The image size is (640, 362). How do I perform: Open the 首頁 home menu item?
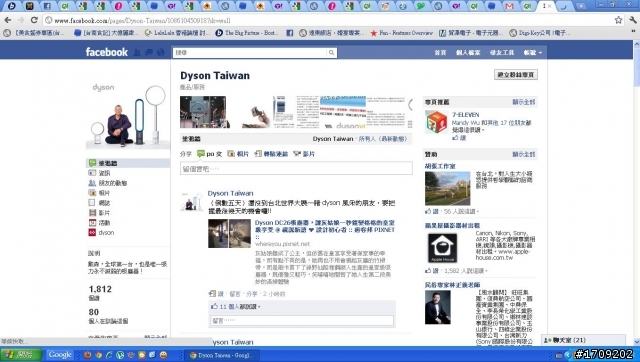pos(440,53)
